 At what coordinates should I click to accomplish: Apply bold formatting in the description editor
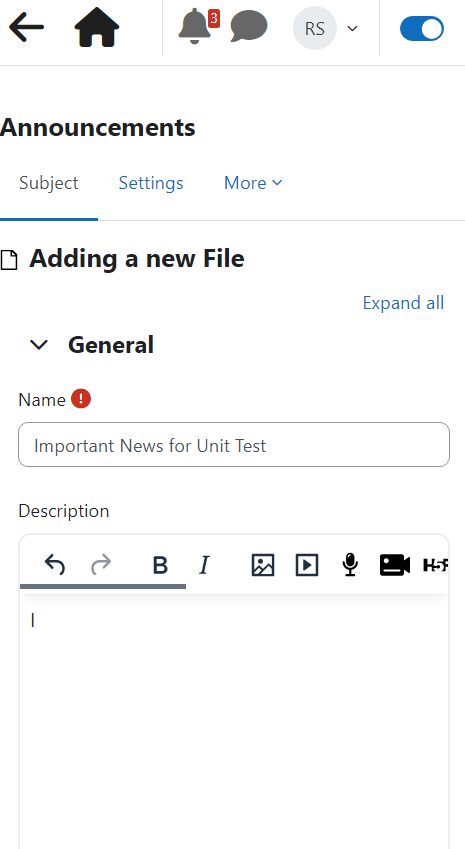click(160, 565)
